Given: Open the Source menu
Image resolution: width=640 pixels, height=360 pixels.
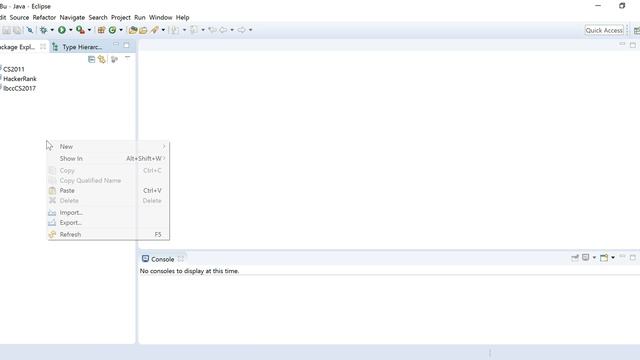Looking at the screenshot, I should (19, 18).
